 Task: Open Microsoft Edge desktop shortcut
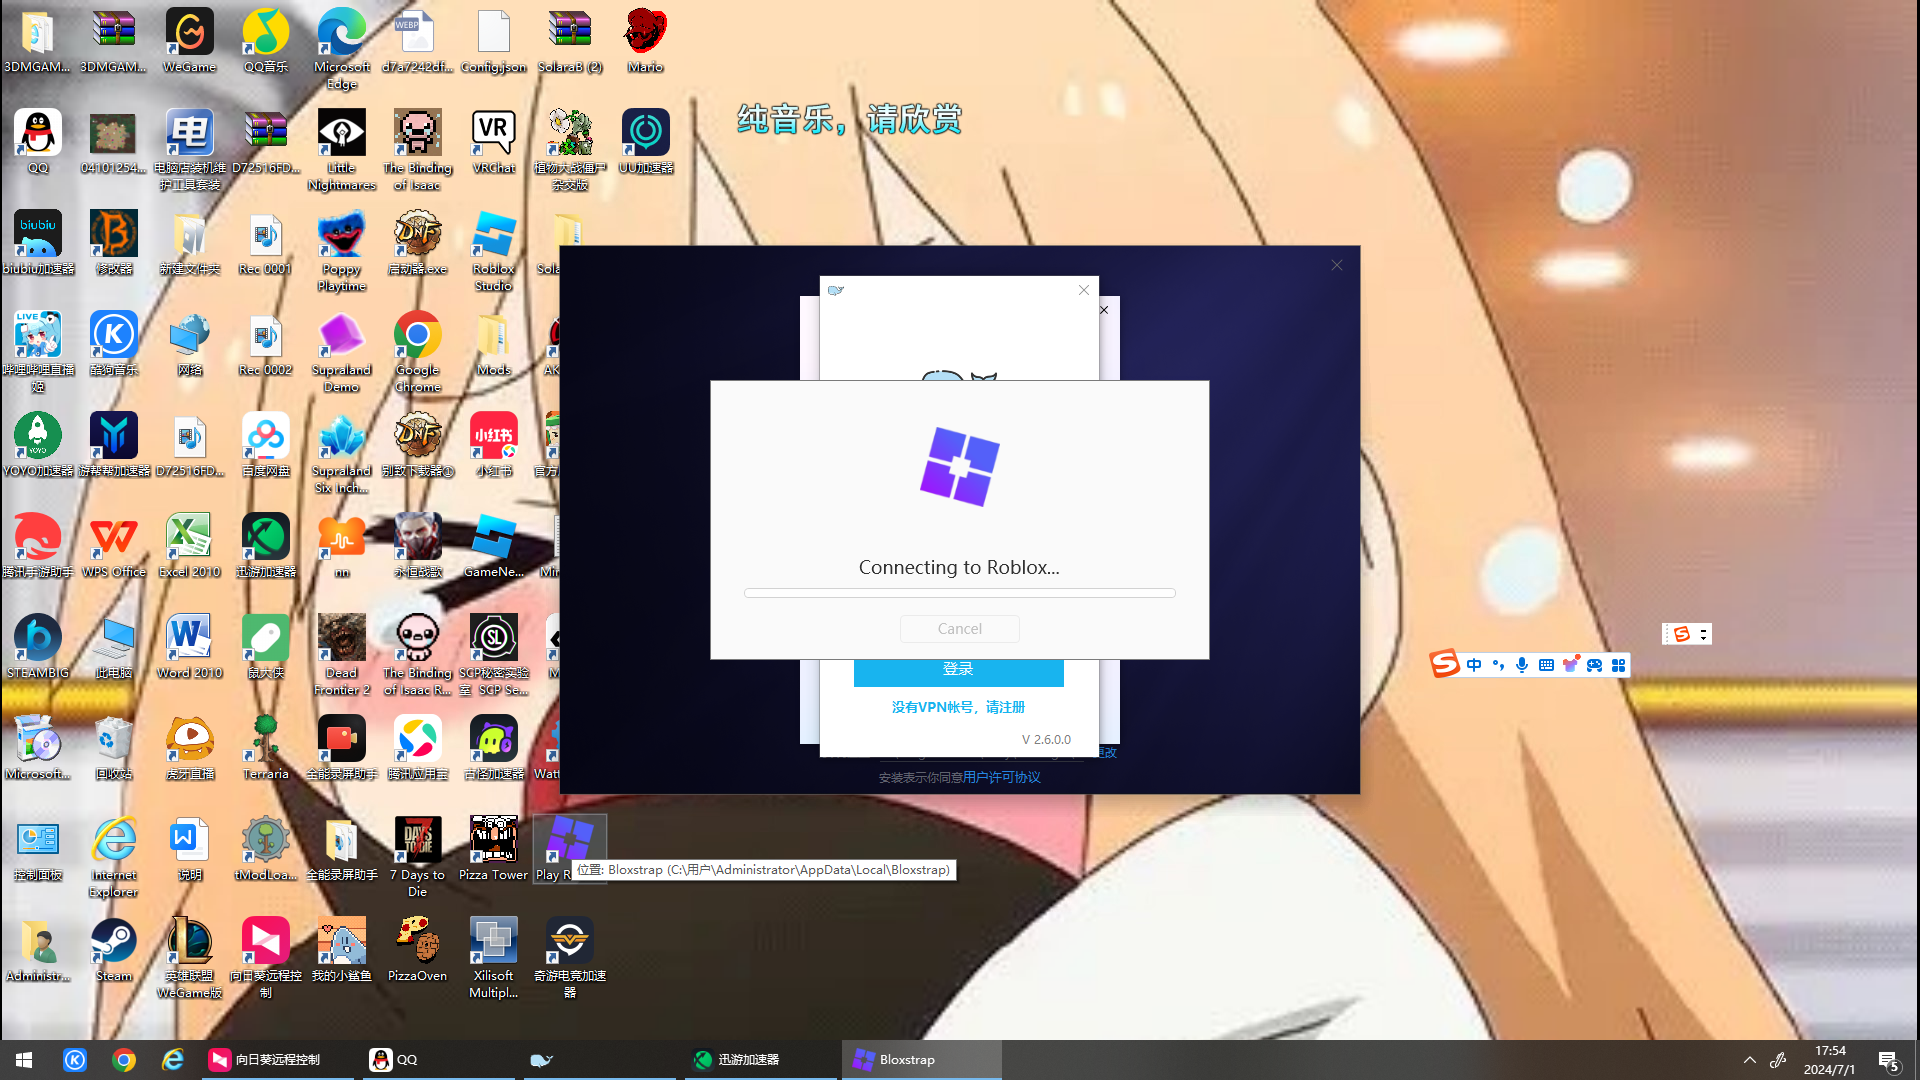(x=342, y=48)
